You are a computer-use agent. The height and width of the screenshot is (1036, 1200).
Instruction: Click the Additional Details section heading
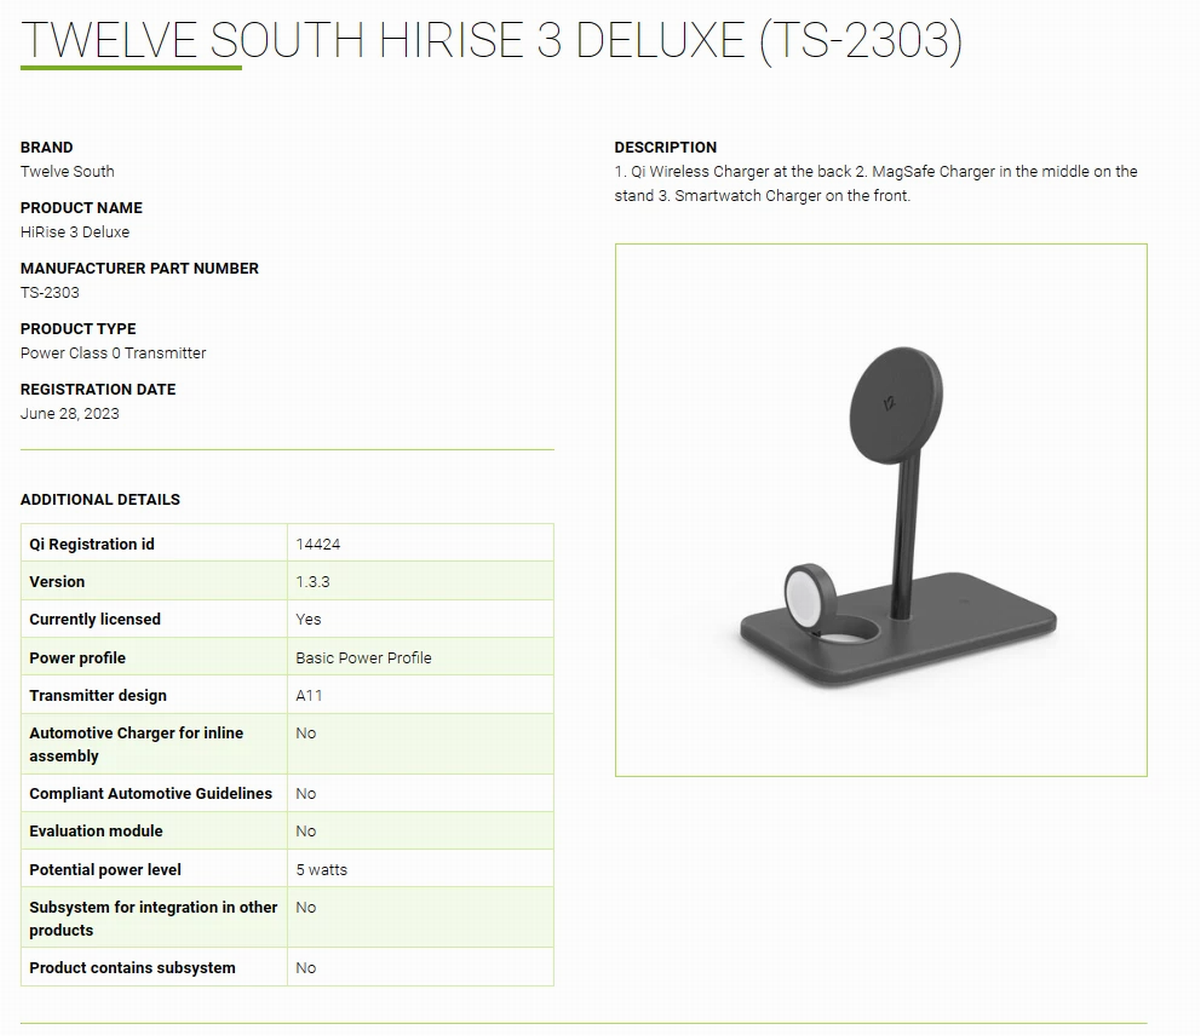tap(100, 499)
